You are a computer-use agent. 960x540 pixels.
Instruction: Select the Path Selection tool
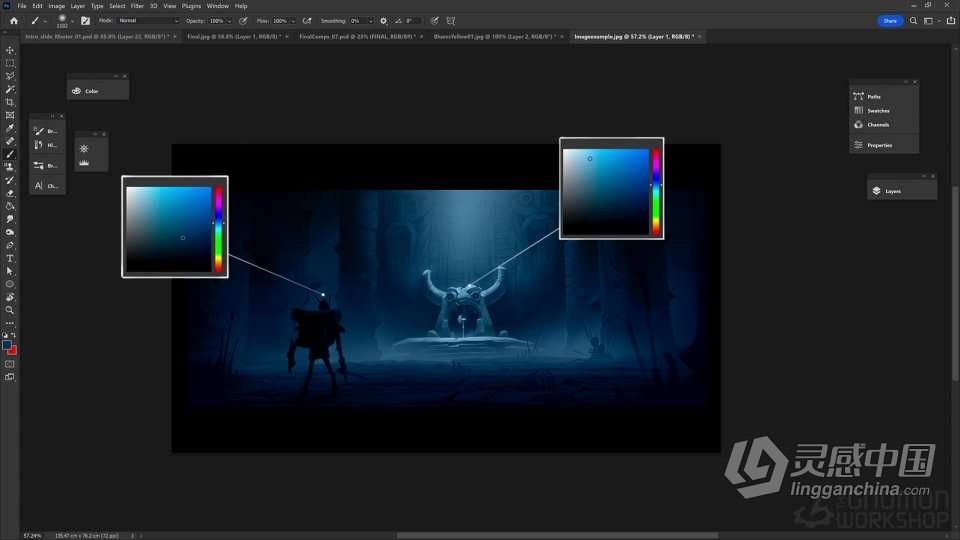(x=10, y=271)
